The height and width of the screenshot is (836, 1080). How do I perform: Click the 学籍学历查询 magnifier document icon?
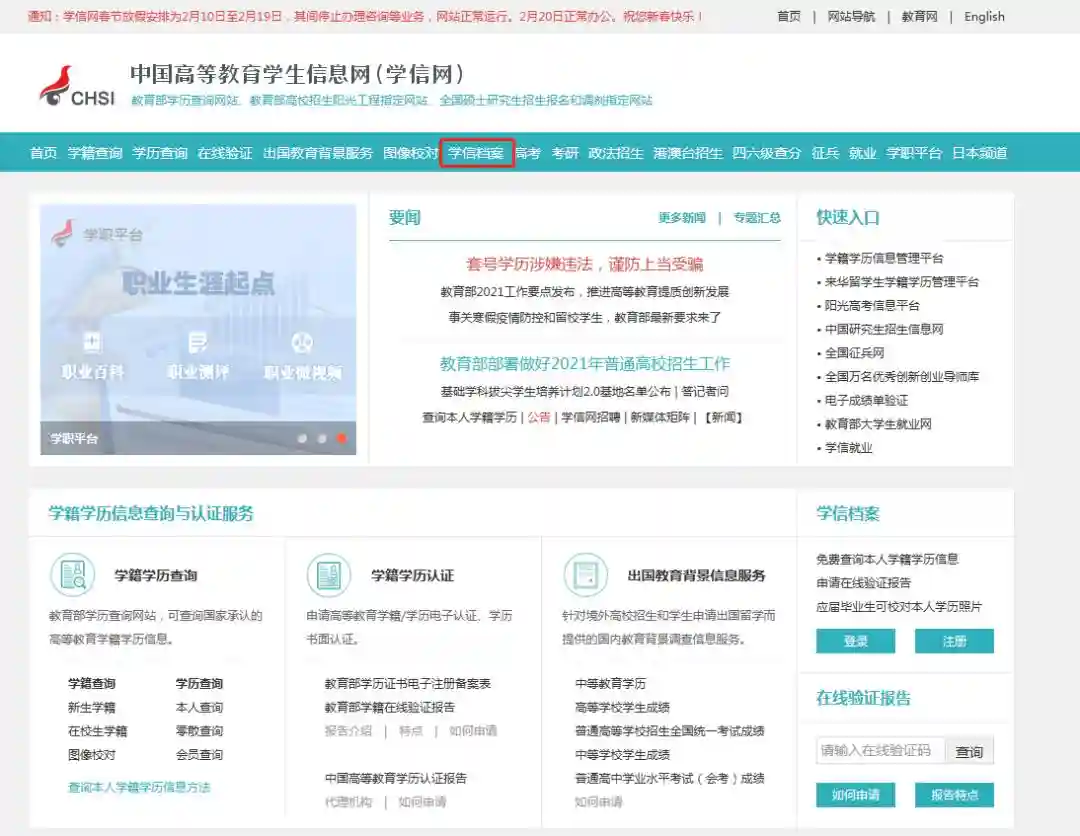coord(72,574)
